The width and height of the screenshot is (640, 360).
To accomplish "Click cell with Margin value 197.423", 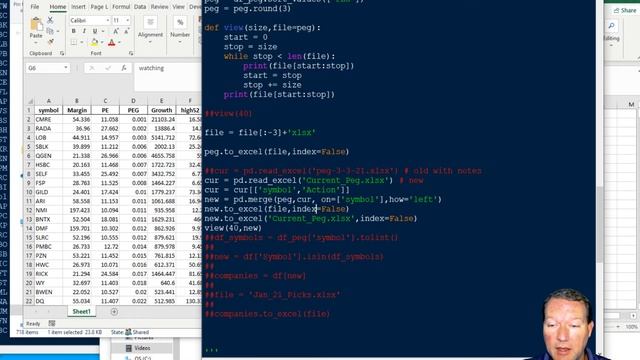I will 77,210.
